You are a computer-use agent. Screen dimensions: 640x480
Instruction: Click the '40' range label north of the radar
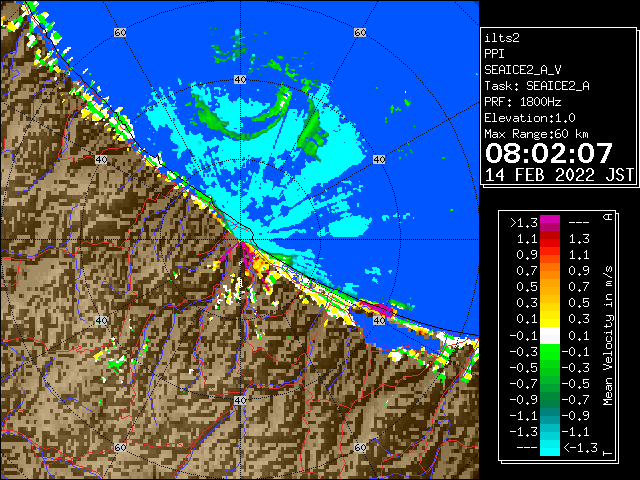240,80
